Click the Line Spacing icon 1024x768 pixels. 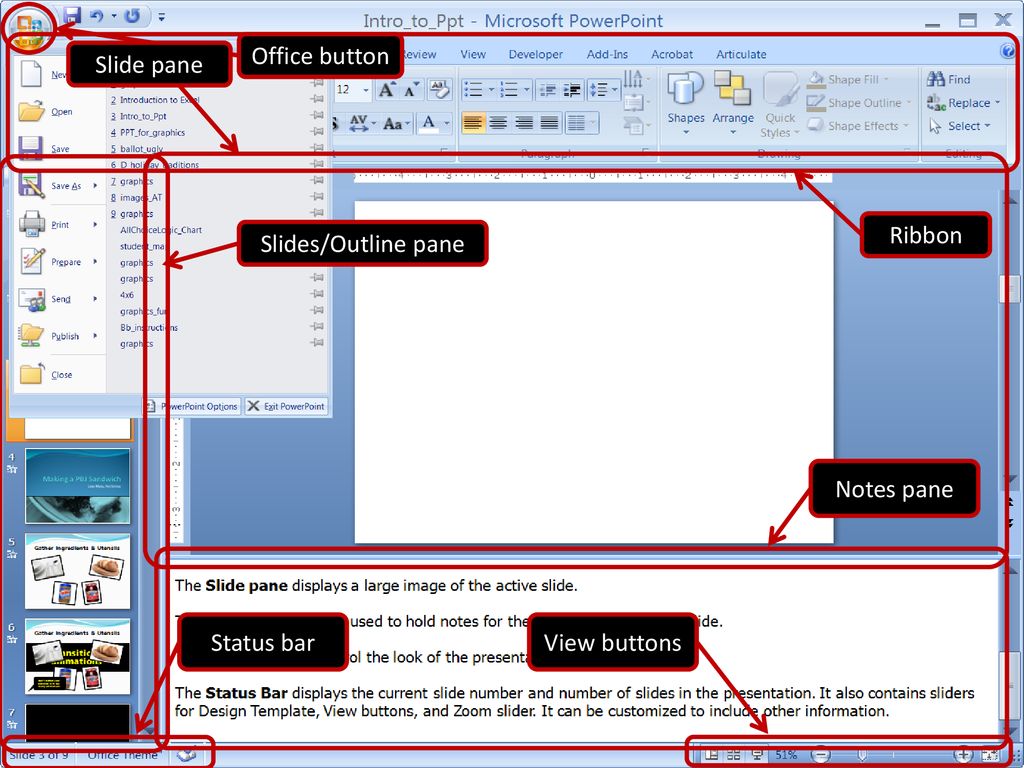pyautogui.click(x=599, y=89)
